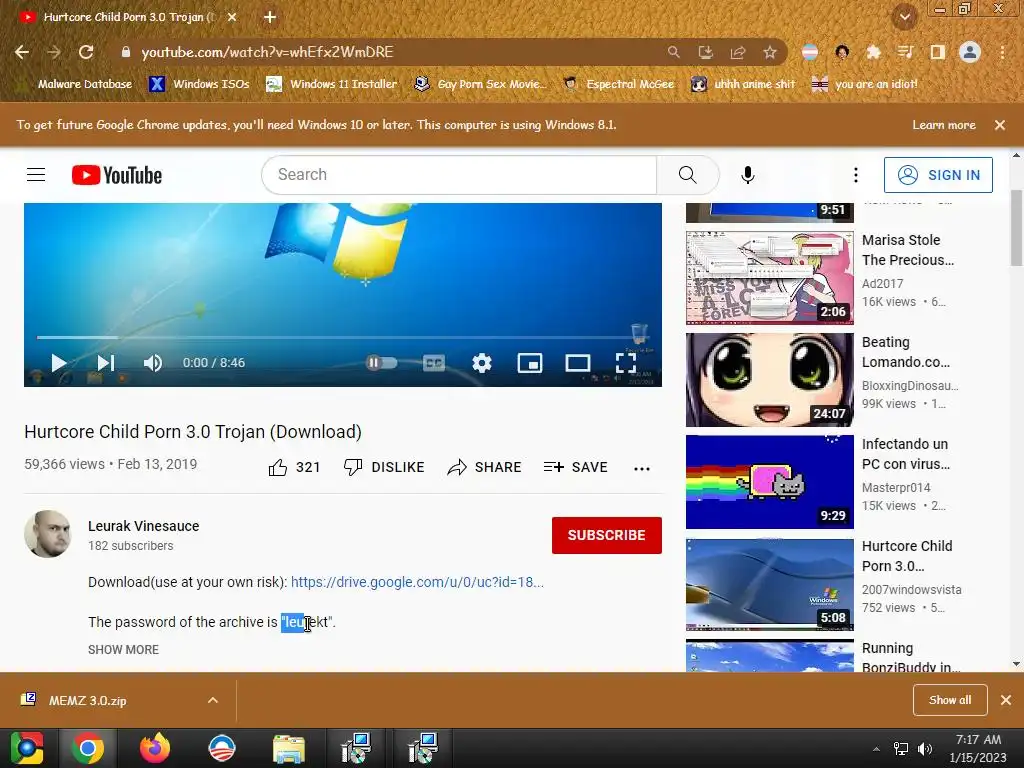Toggle the autoplay switch
1024x768 pixels.
pos(382,362)
